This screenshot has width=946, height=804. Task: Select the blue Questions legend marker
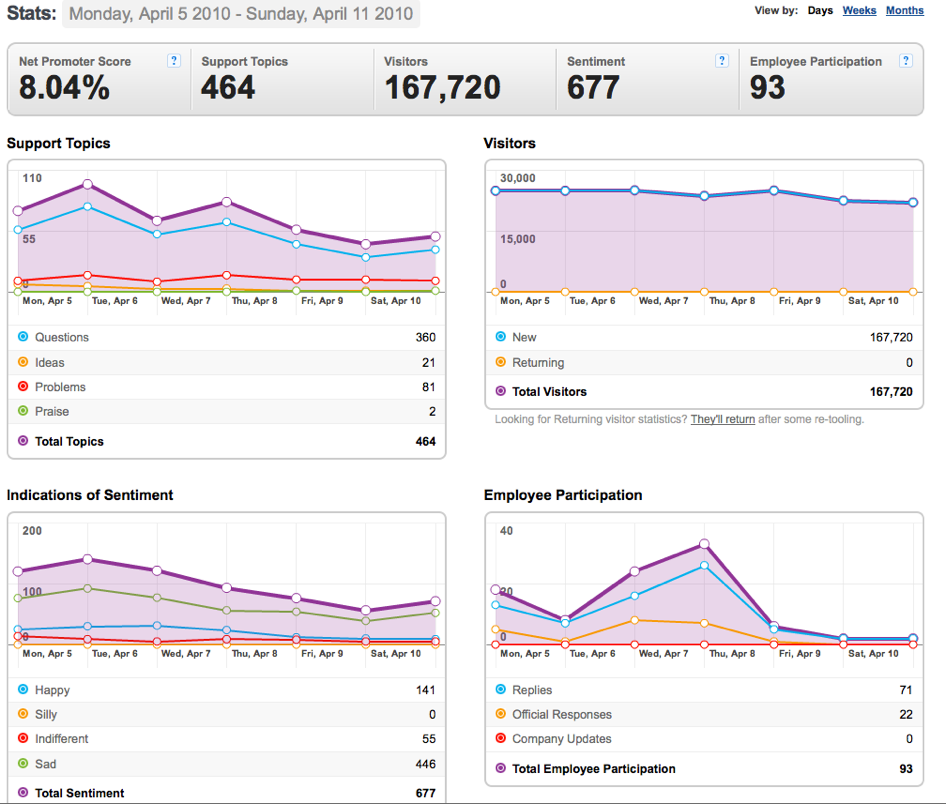(x=23, y=337)
